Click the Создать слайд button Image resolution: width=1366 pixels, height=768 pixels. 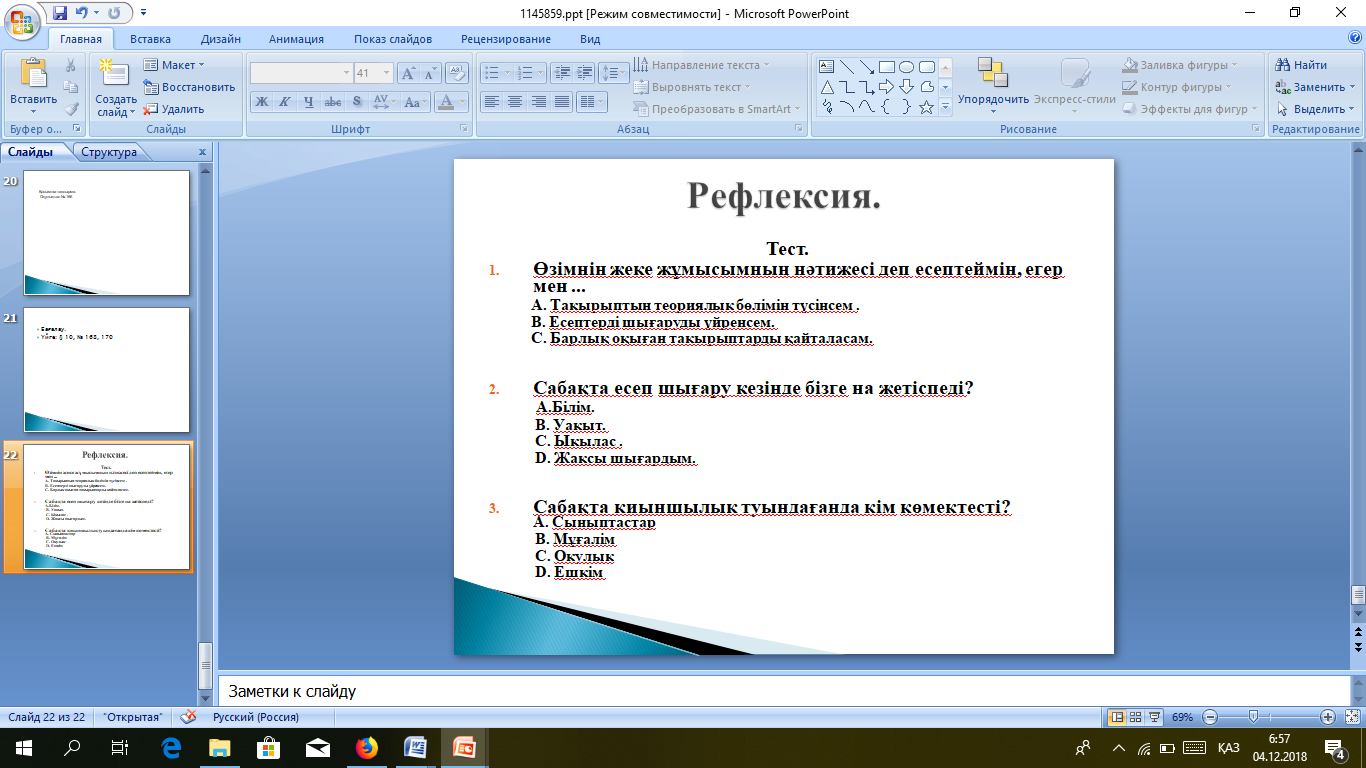[116, 88]
